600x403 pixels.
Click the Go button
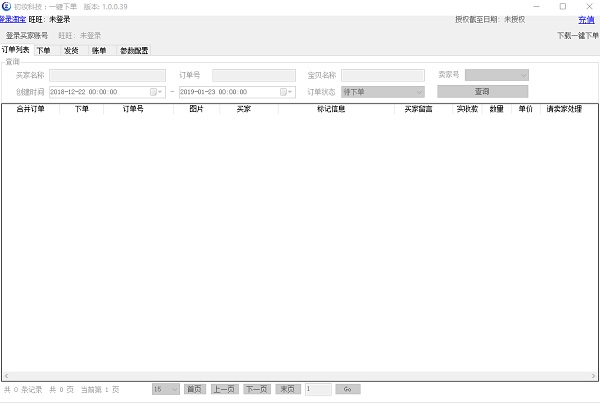tap(348, 389)
